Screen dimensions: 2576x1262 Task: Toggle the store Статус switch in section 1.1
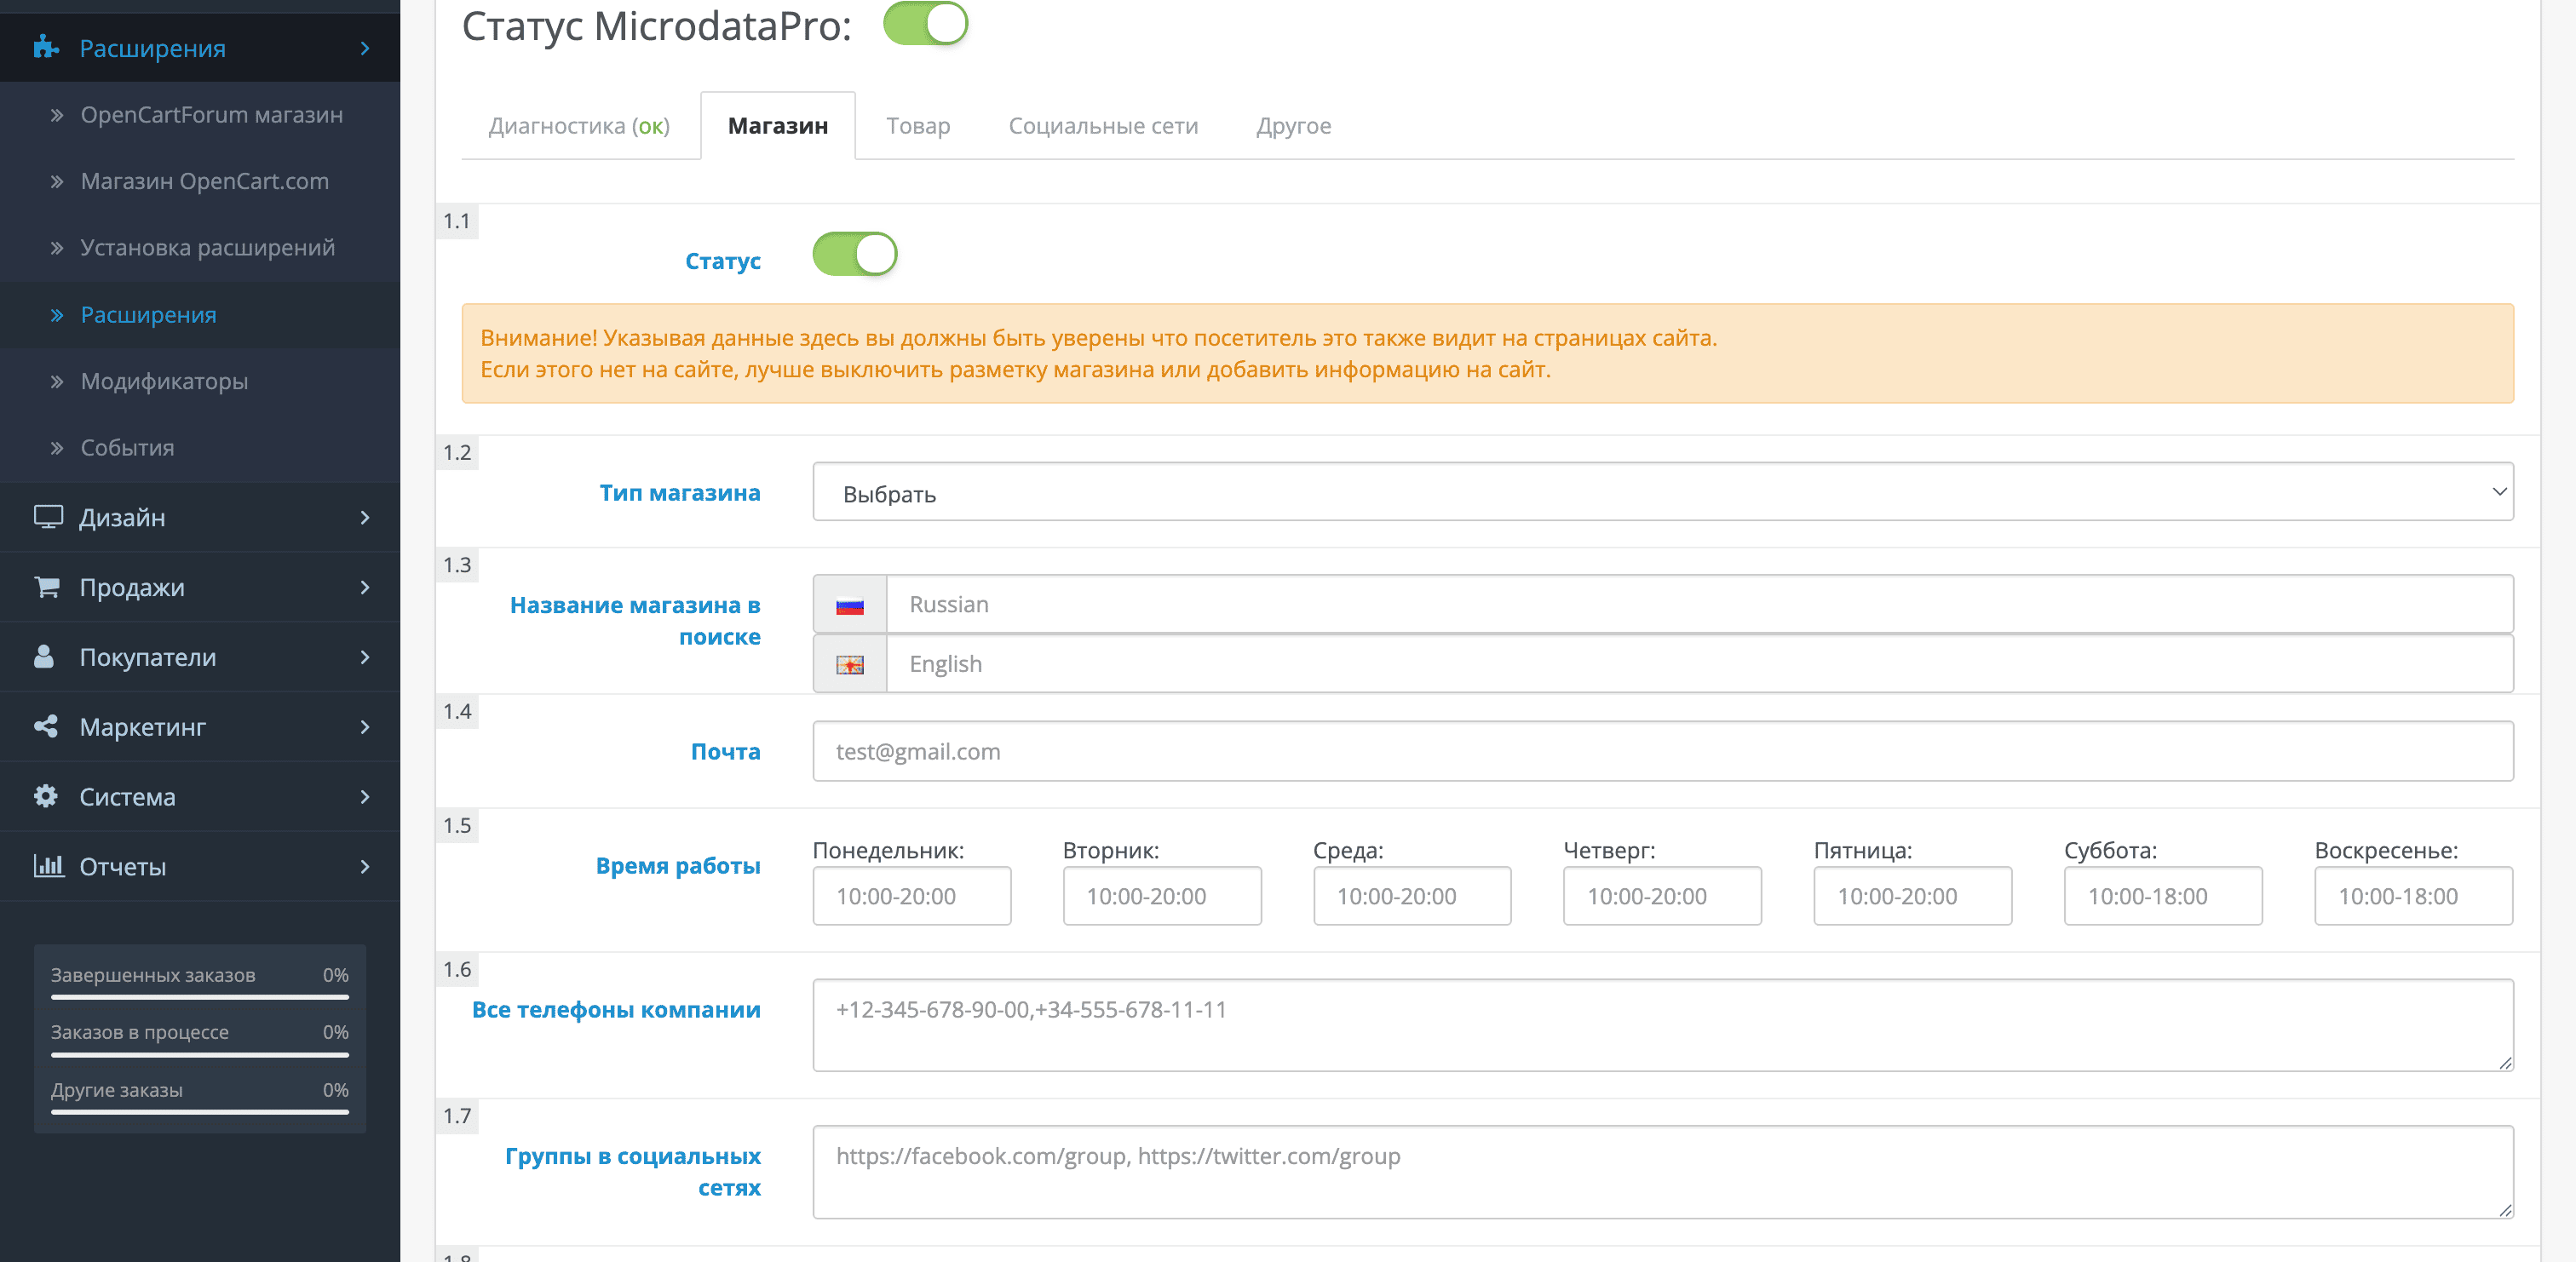[x=854, y=254]
